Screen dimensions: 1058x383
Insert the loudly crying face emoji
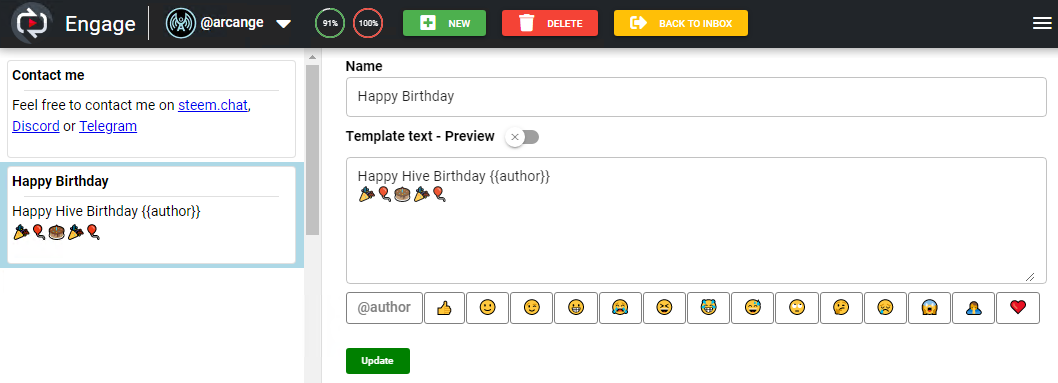pyautogui.click(x=620, y=308)
